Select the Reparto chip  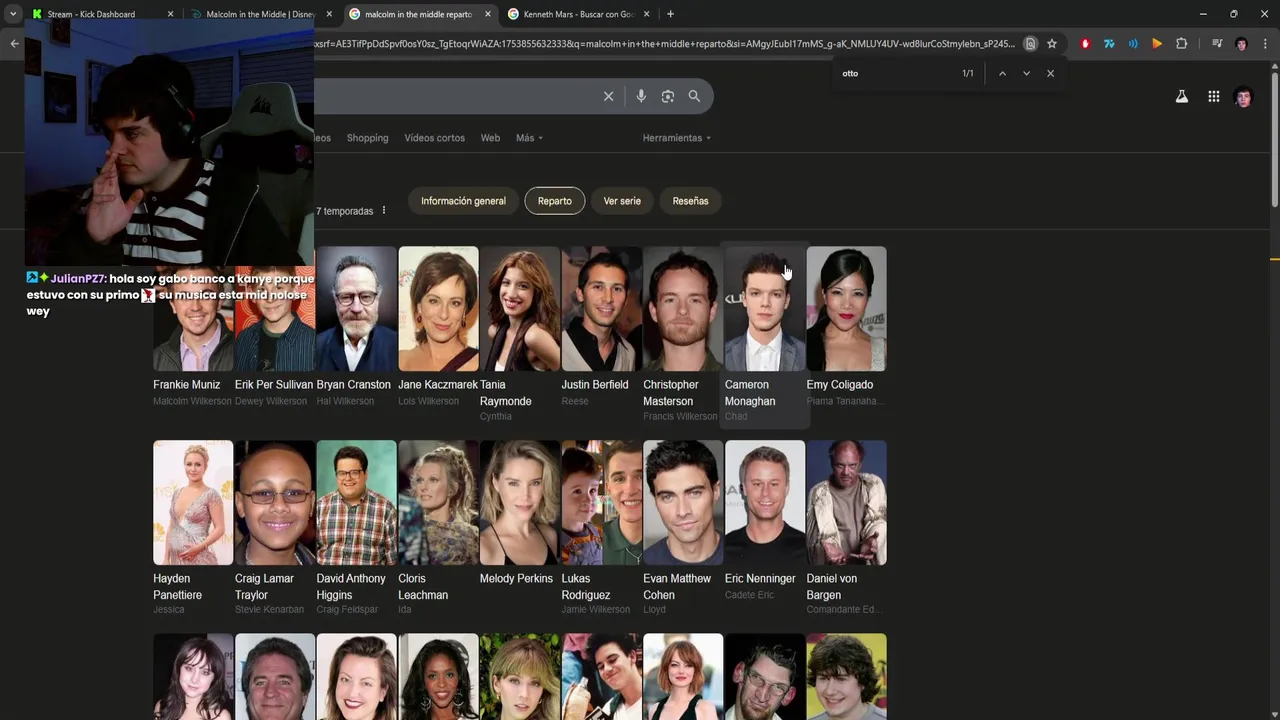tap(554, 201)
